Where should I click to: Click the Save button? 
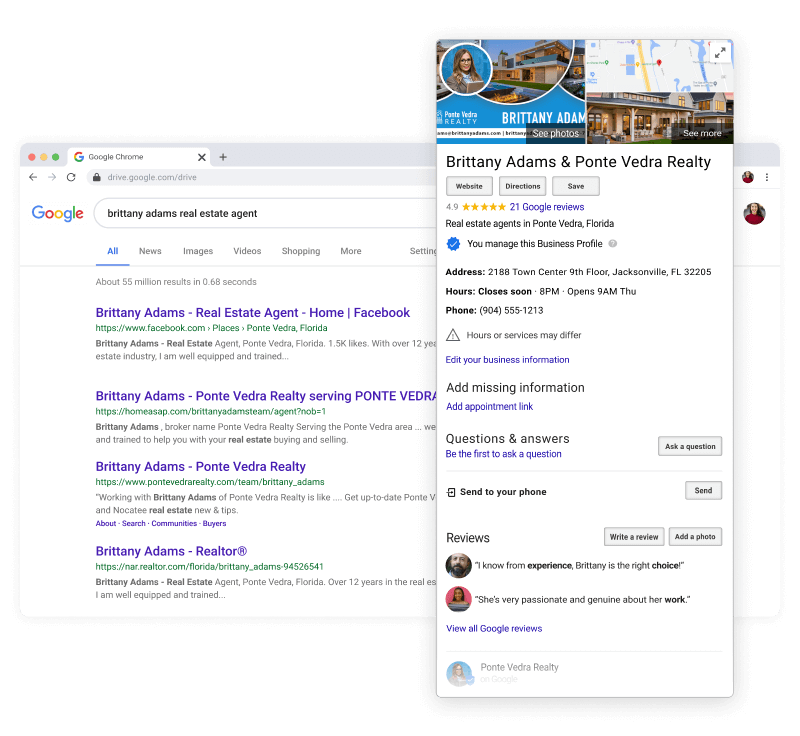576,186
